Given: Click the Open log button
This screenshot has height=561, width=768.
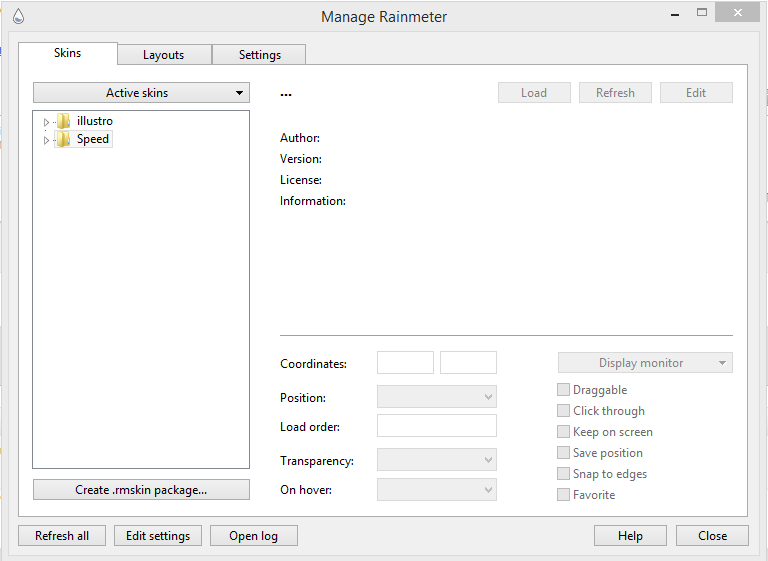Looking at the screenshot, I should [x=254, y=536].
